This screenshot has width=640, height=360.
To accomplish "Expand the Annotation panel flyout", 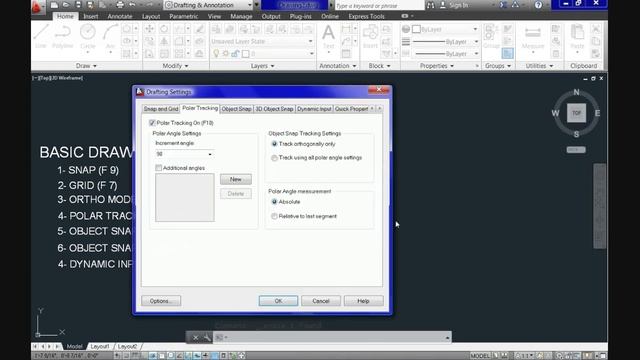I will tap(338, 66).
